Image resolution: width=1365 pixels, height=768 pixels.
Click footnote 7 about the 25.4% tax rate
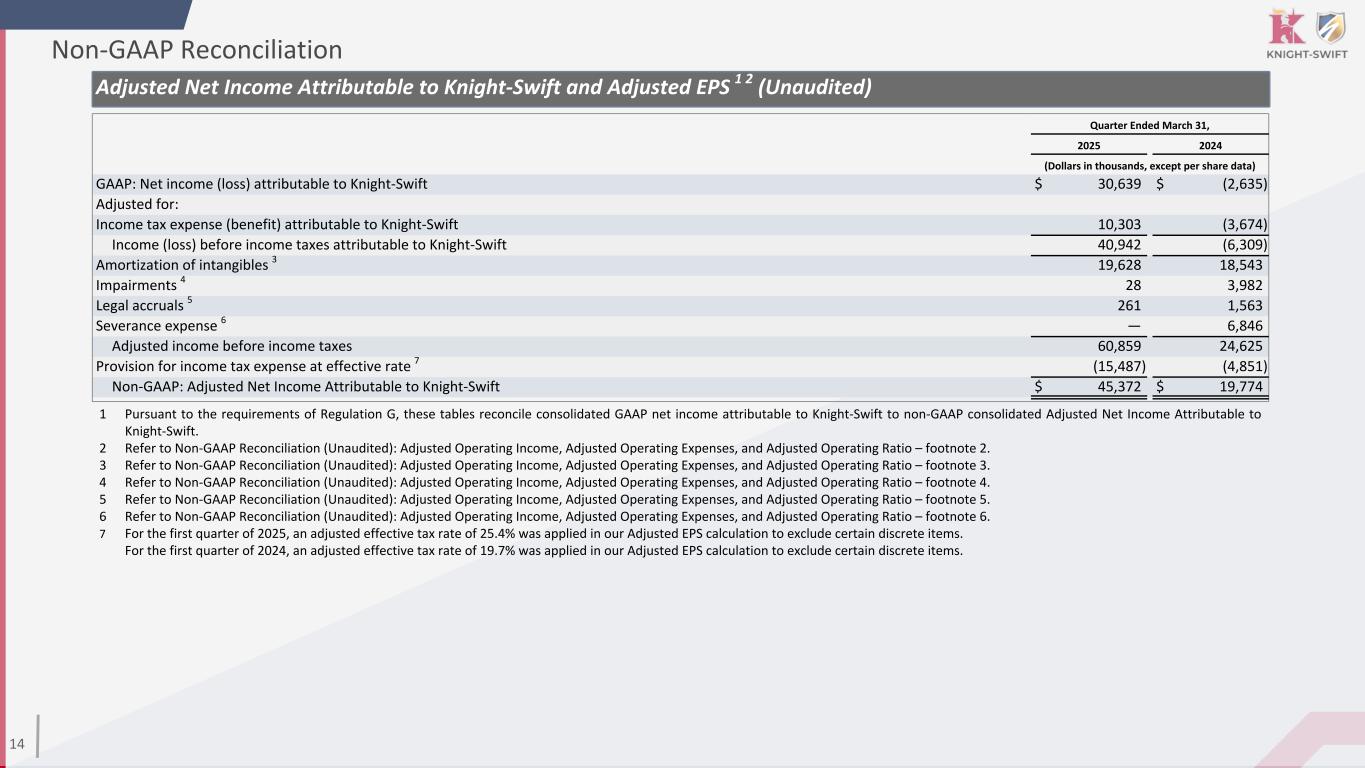click(x=543, y=533)
